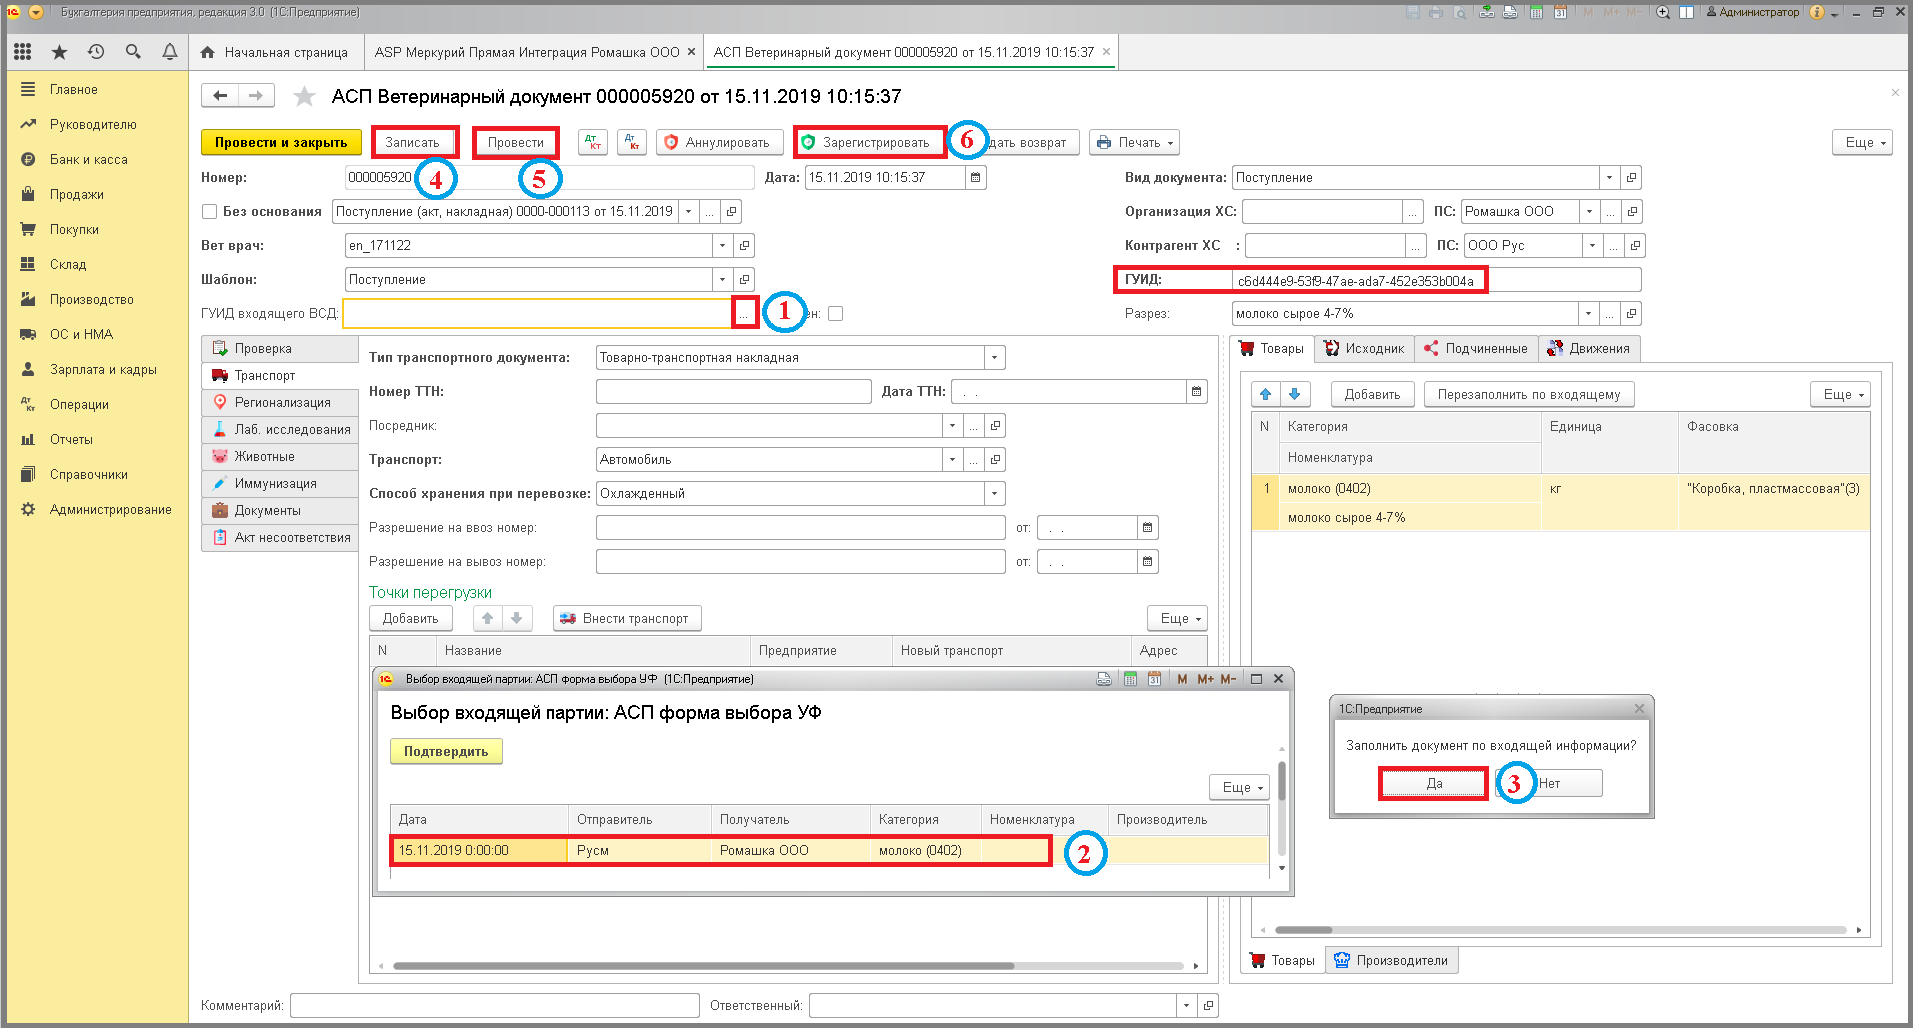
Task: Toggle checkbox right of ГУИД входящего ВСД
Action: [x=836, y=314]
